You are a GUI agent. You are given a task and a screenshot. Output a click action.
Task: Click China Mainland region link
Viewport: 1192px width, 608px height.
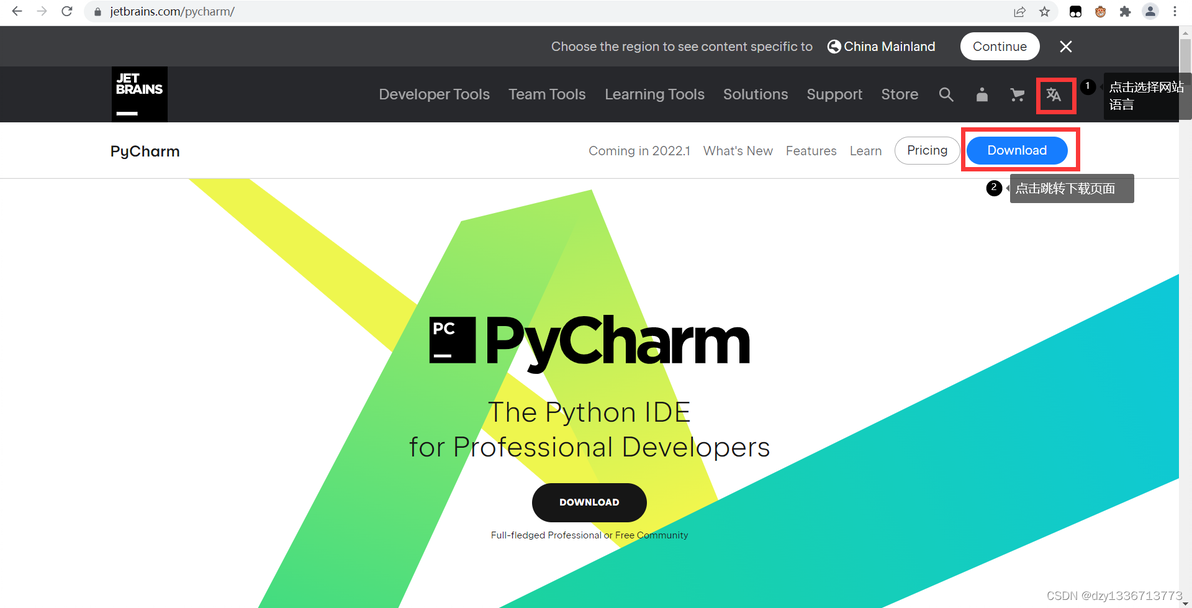click(x=889, y=46)
